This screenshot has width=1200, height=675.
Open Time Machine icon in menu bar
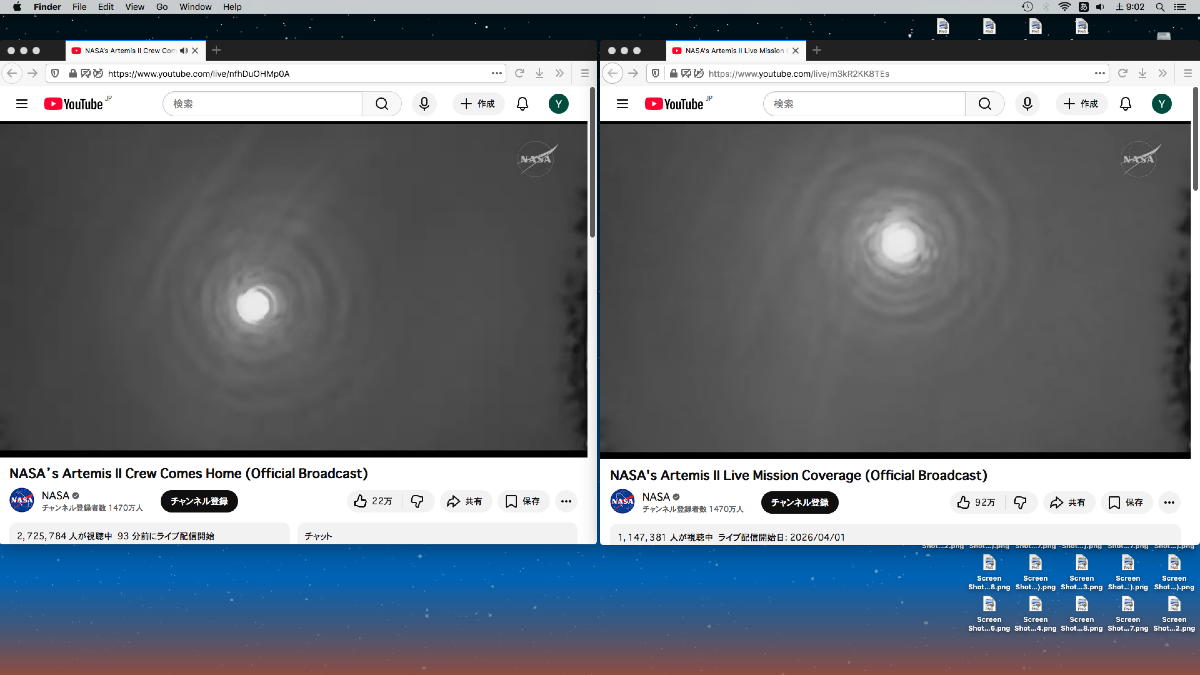tap(1028, 7)
